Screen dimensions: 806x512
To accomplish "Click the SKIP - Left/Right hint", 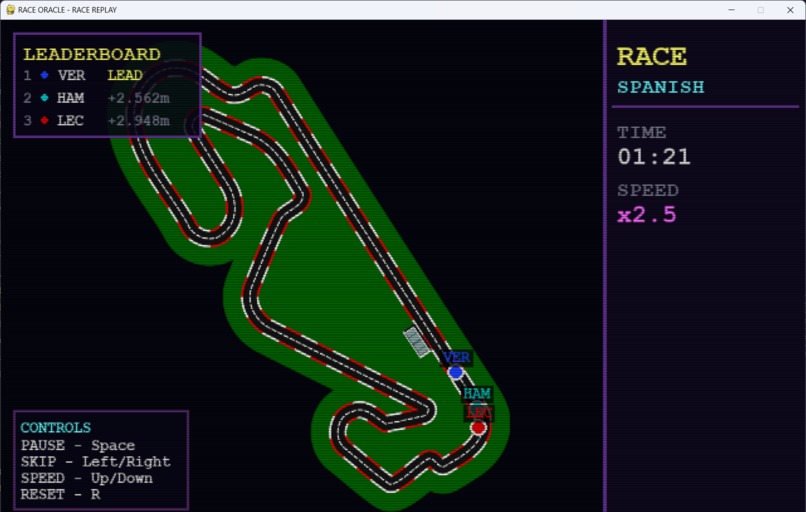I will tap(95, 462).
